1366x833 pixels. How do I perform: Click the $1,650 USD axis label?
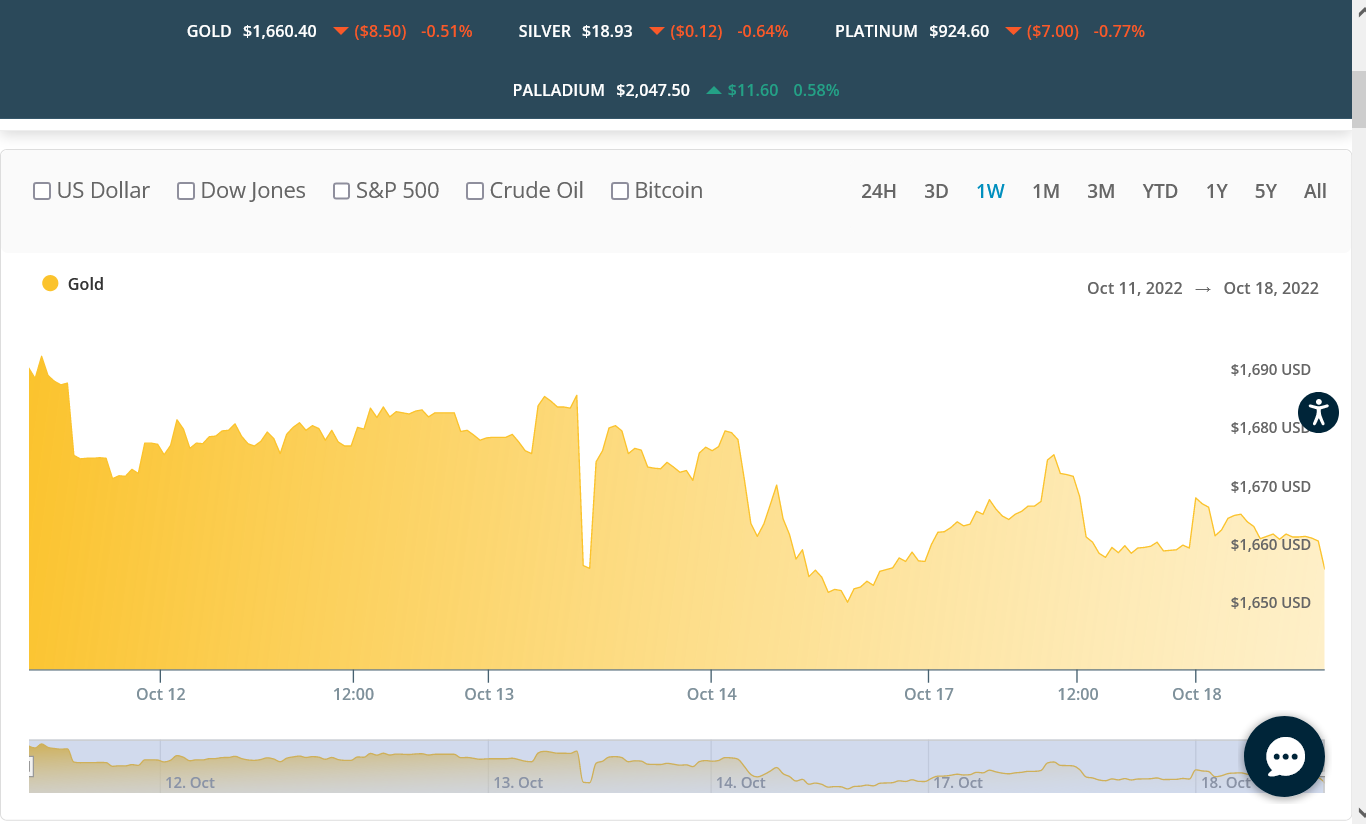point(1271,603)
